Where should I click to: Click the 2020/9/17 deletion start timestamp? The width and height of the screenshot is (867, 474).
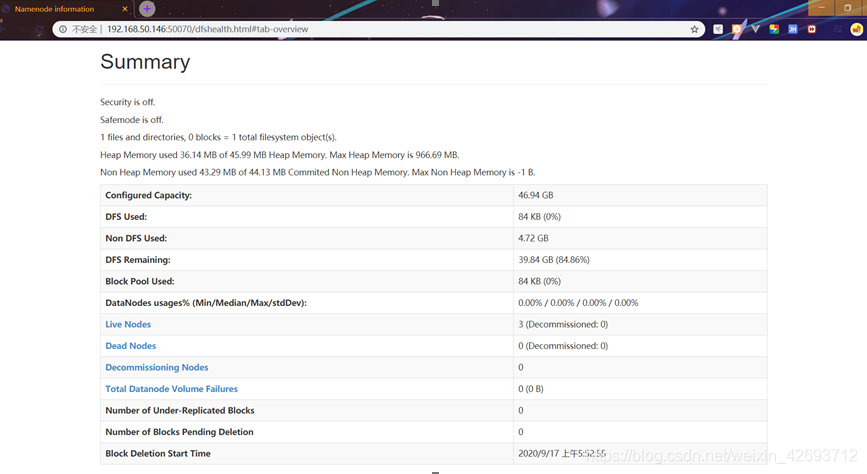562,454
